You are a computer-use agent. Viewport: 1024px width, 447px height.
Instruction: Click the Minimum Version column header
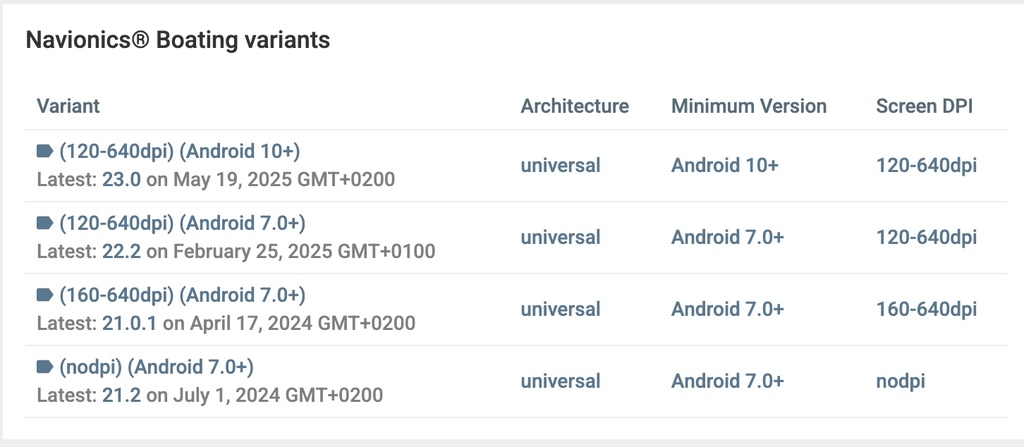pyautogui.click(x=749, y=106)
